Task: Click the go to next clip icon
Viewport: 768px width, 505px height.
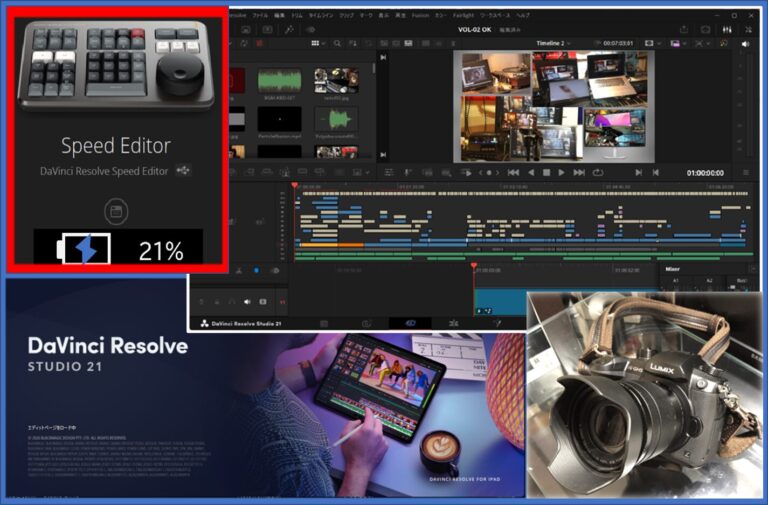Action: pos(638,172)
